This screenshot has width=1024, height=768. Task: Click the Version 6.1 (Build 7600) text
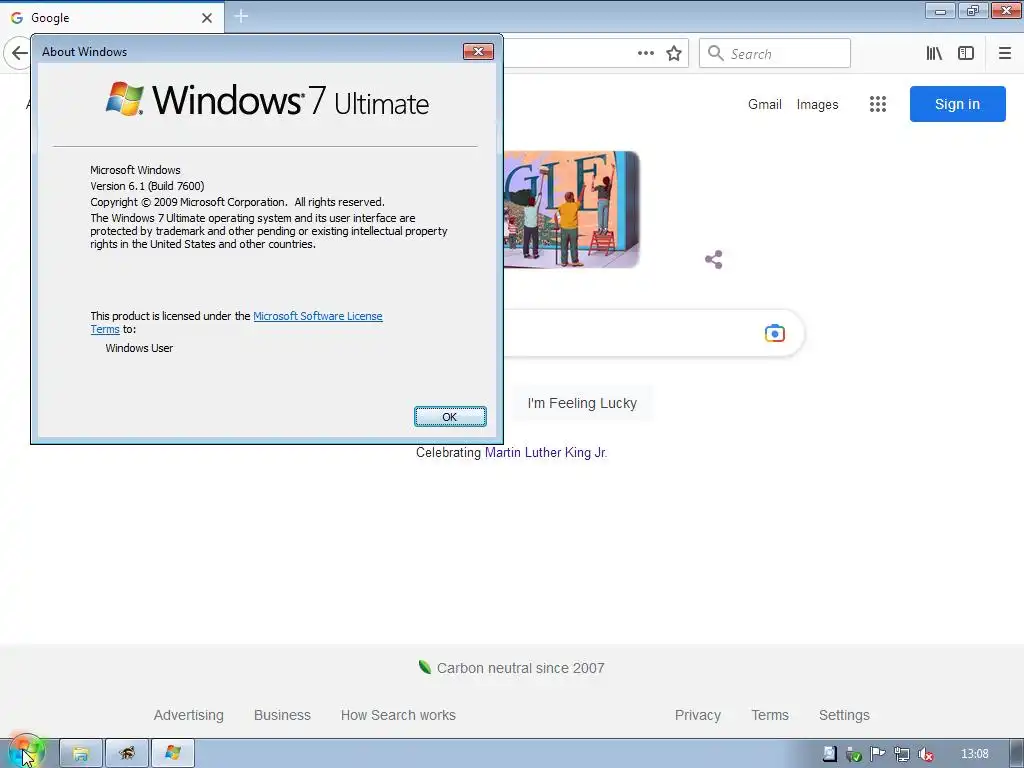point(147,186)
